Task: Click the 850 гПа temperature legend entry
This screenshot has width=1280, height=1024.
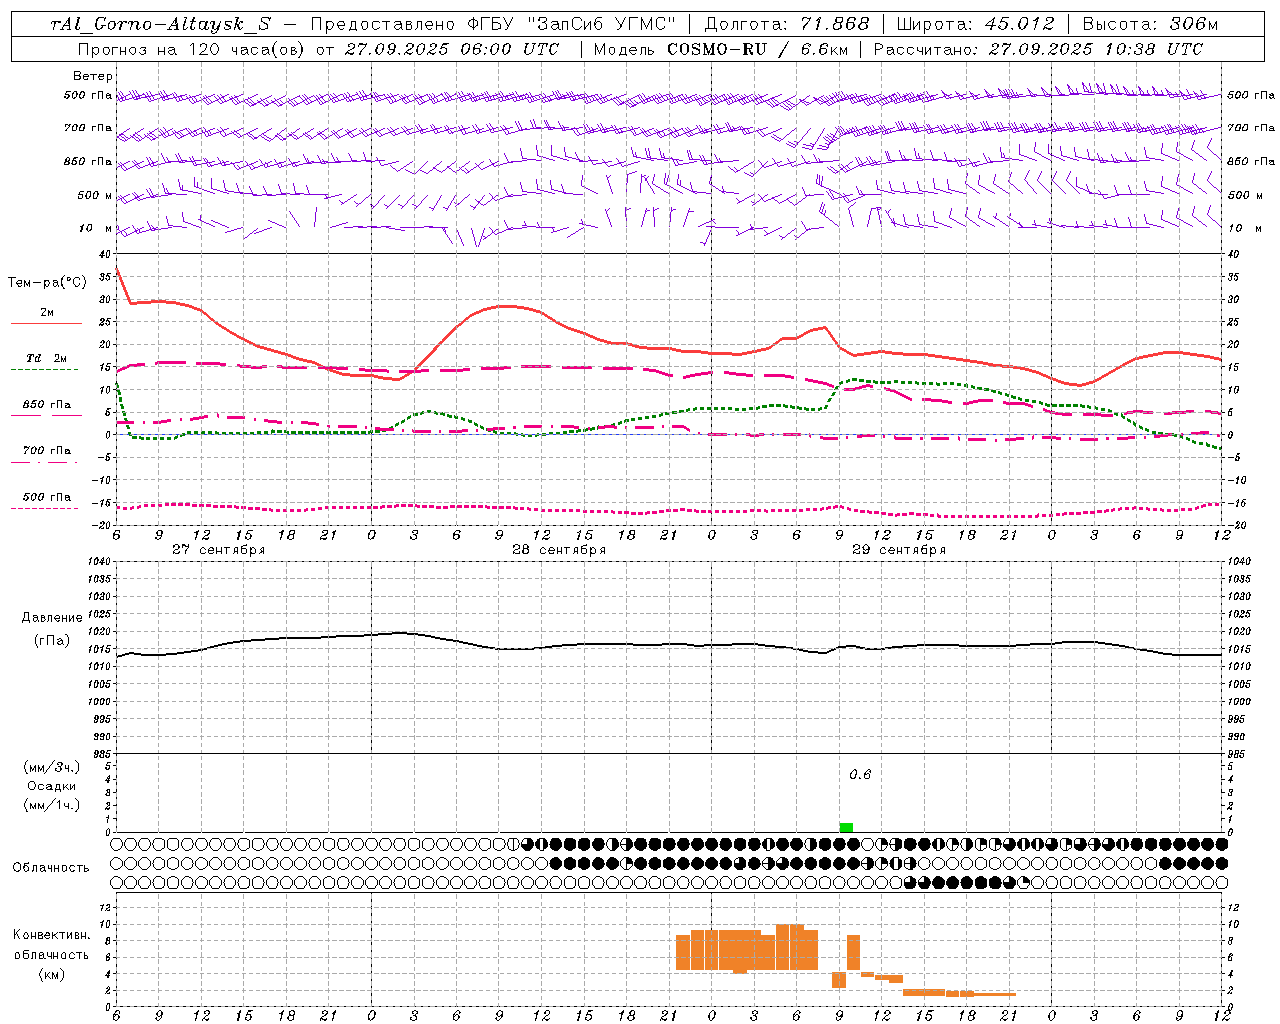Action: (47, 405)
